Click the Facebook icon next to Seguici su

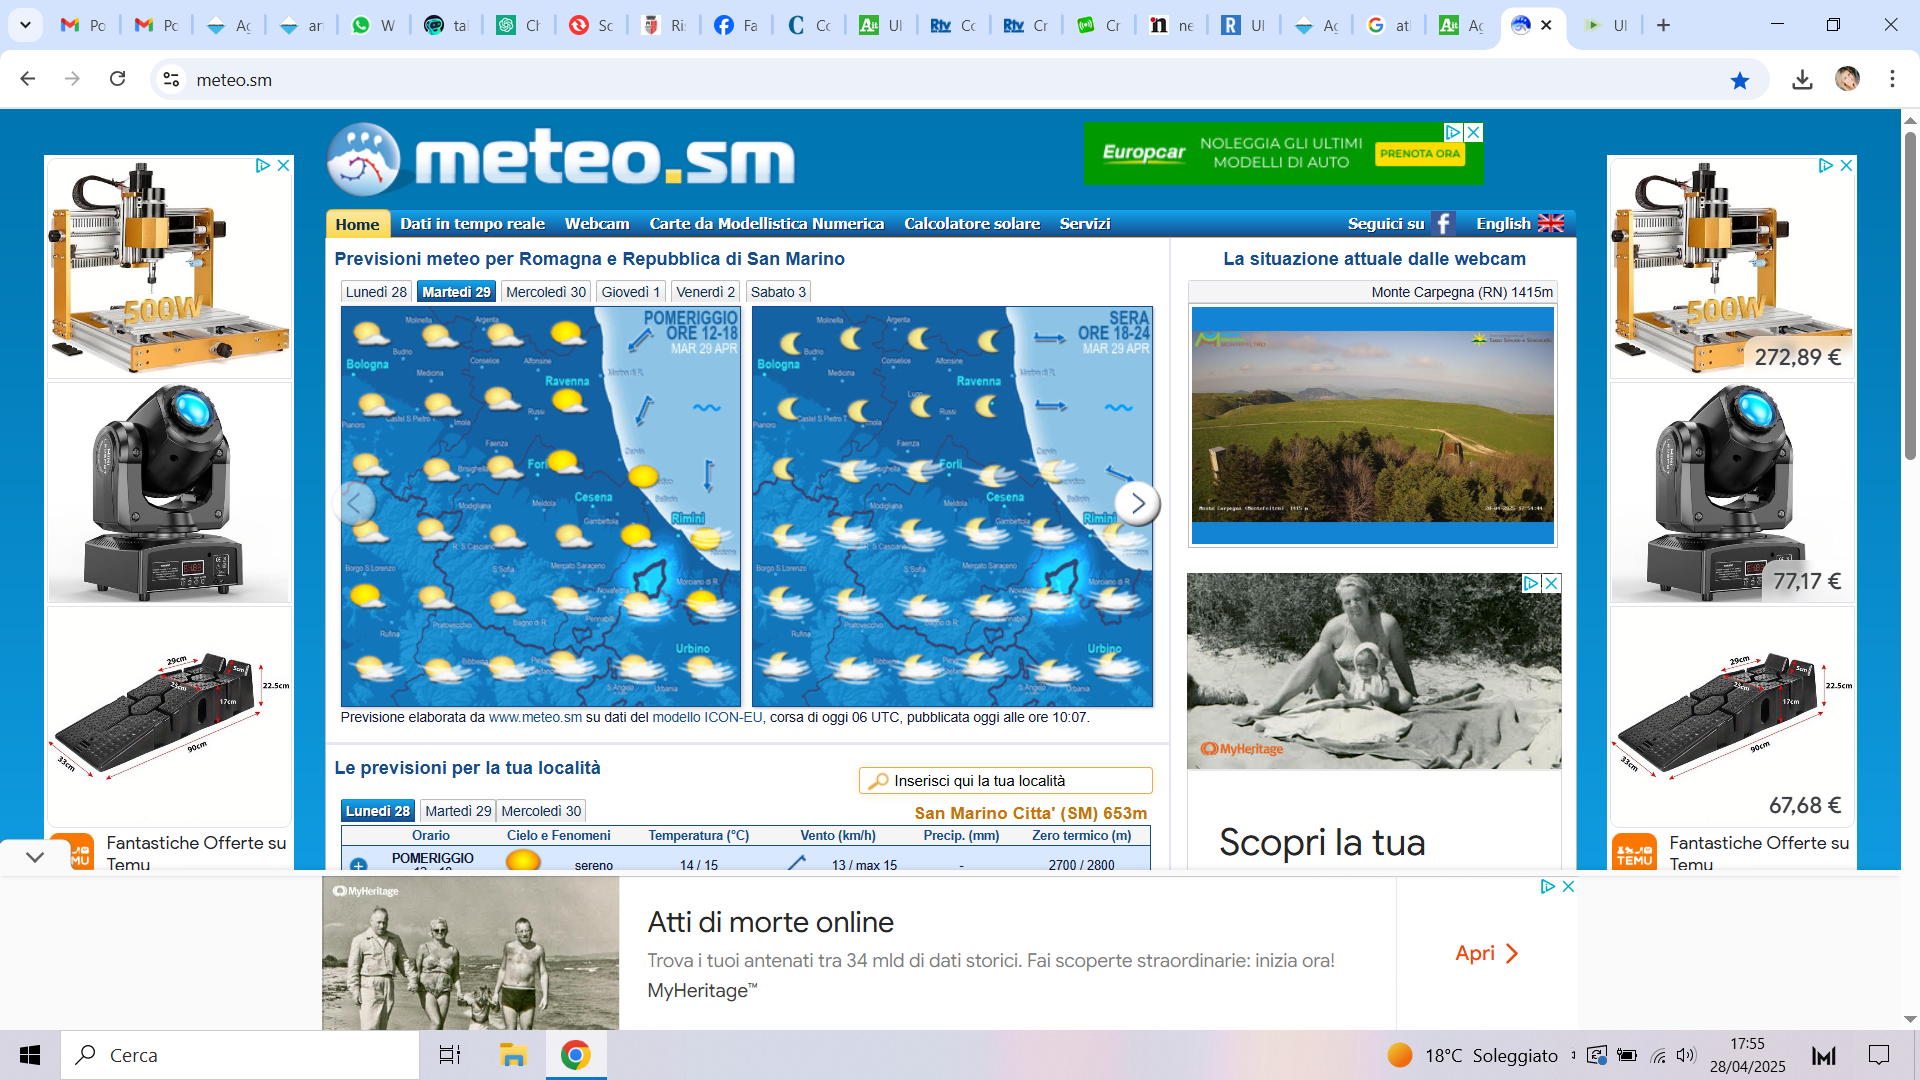1443,224
